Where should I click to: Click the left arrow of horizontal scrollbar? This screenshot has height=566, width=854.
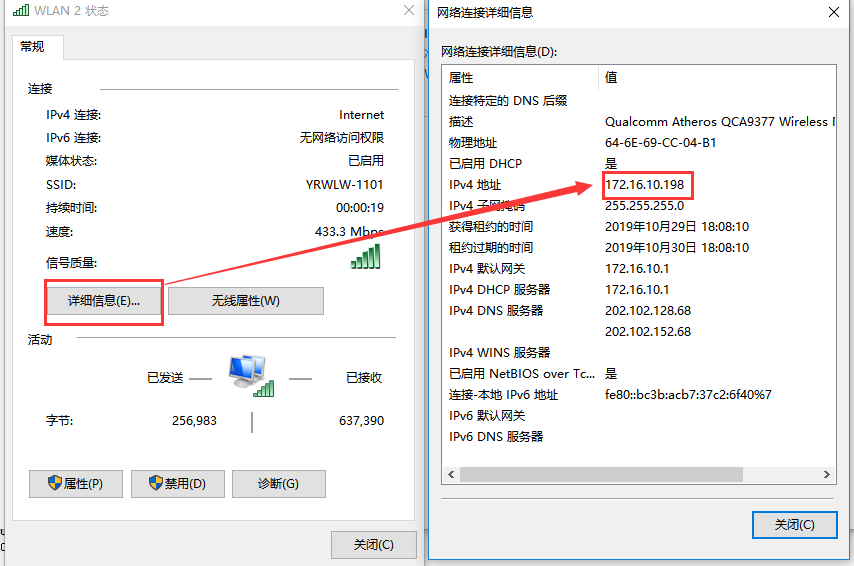pos(451,476)
